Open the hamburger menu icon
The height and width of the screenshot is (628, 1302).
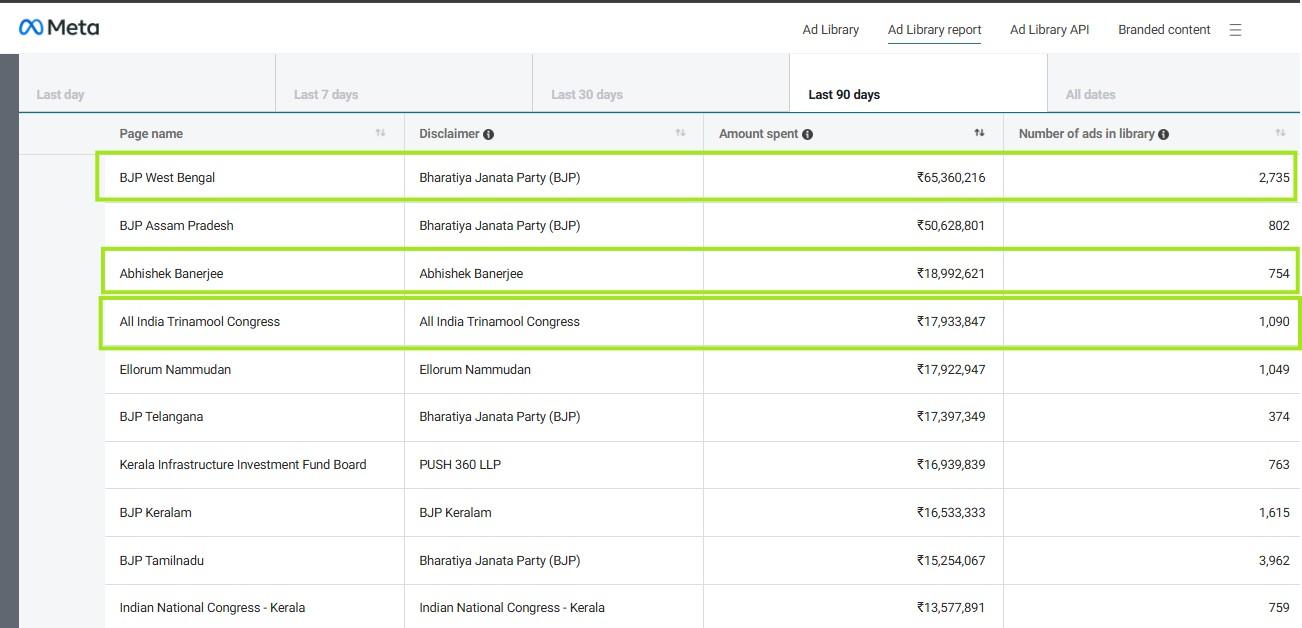[x=1235, y=30]
